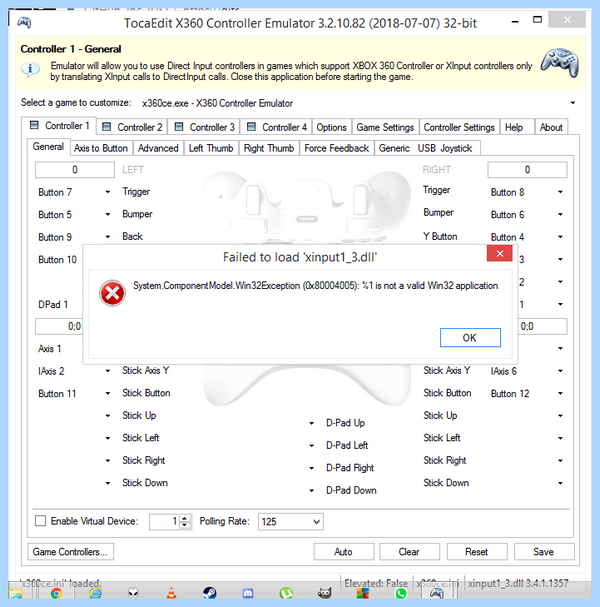
Task: Click the large gamepad image in header
Action: (560, 63)
